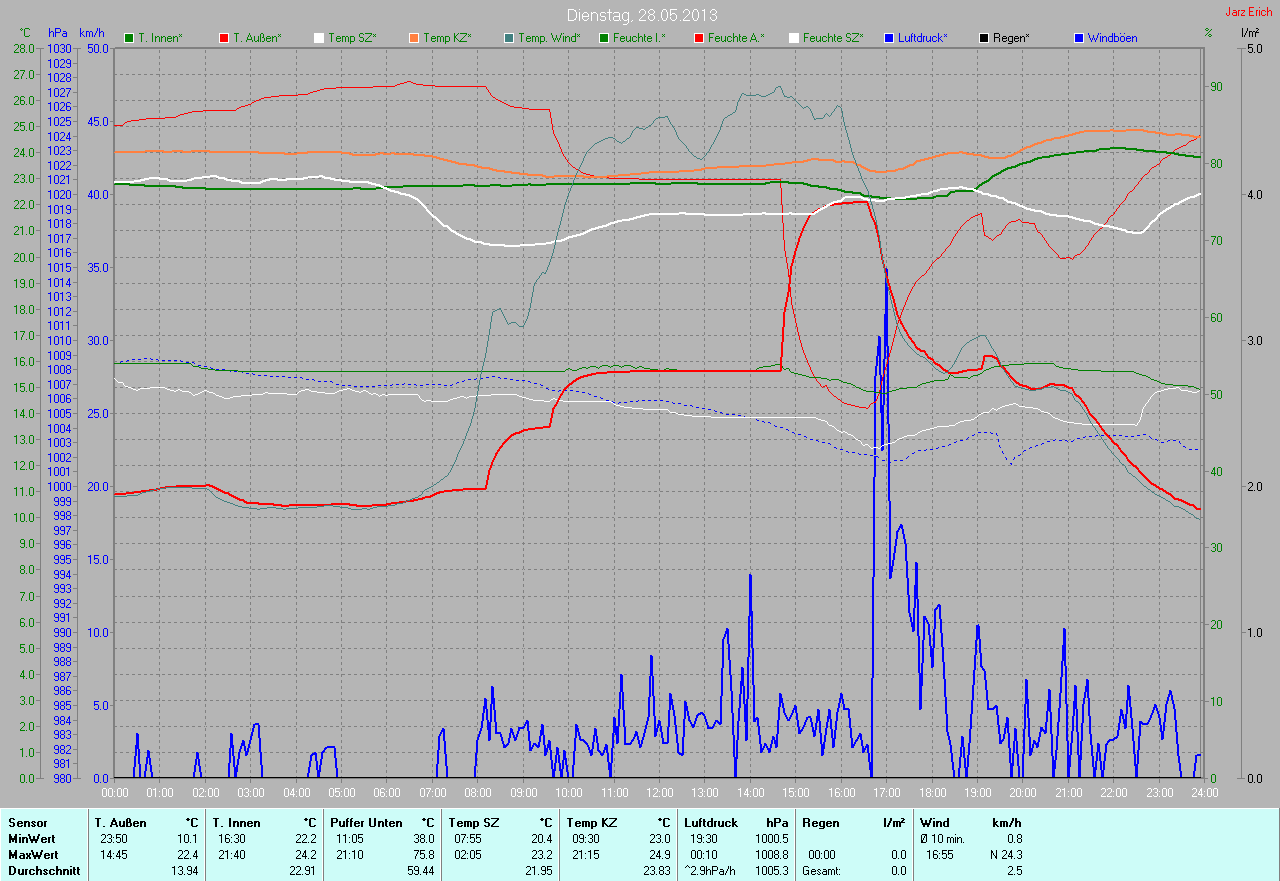
Task: Click the teal Temp. Wind legend swatch
Action: pos(509,38)
